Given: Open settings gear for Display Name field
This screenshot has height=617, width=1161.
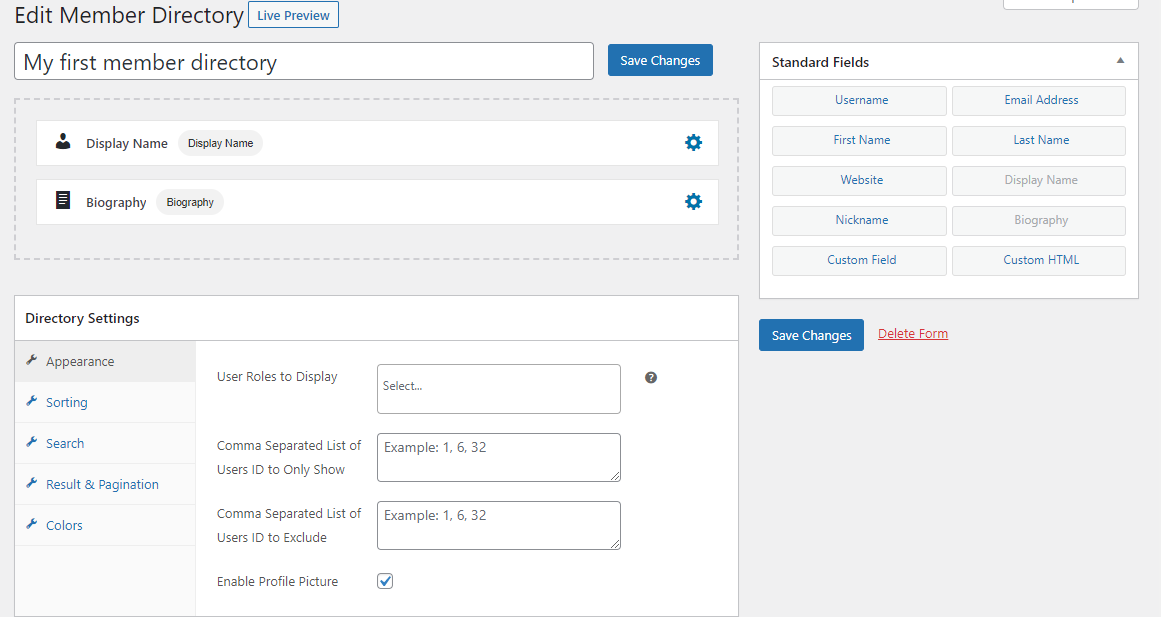Looking at the screenshot, I should tap(693, 143).
